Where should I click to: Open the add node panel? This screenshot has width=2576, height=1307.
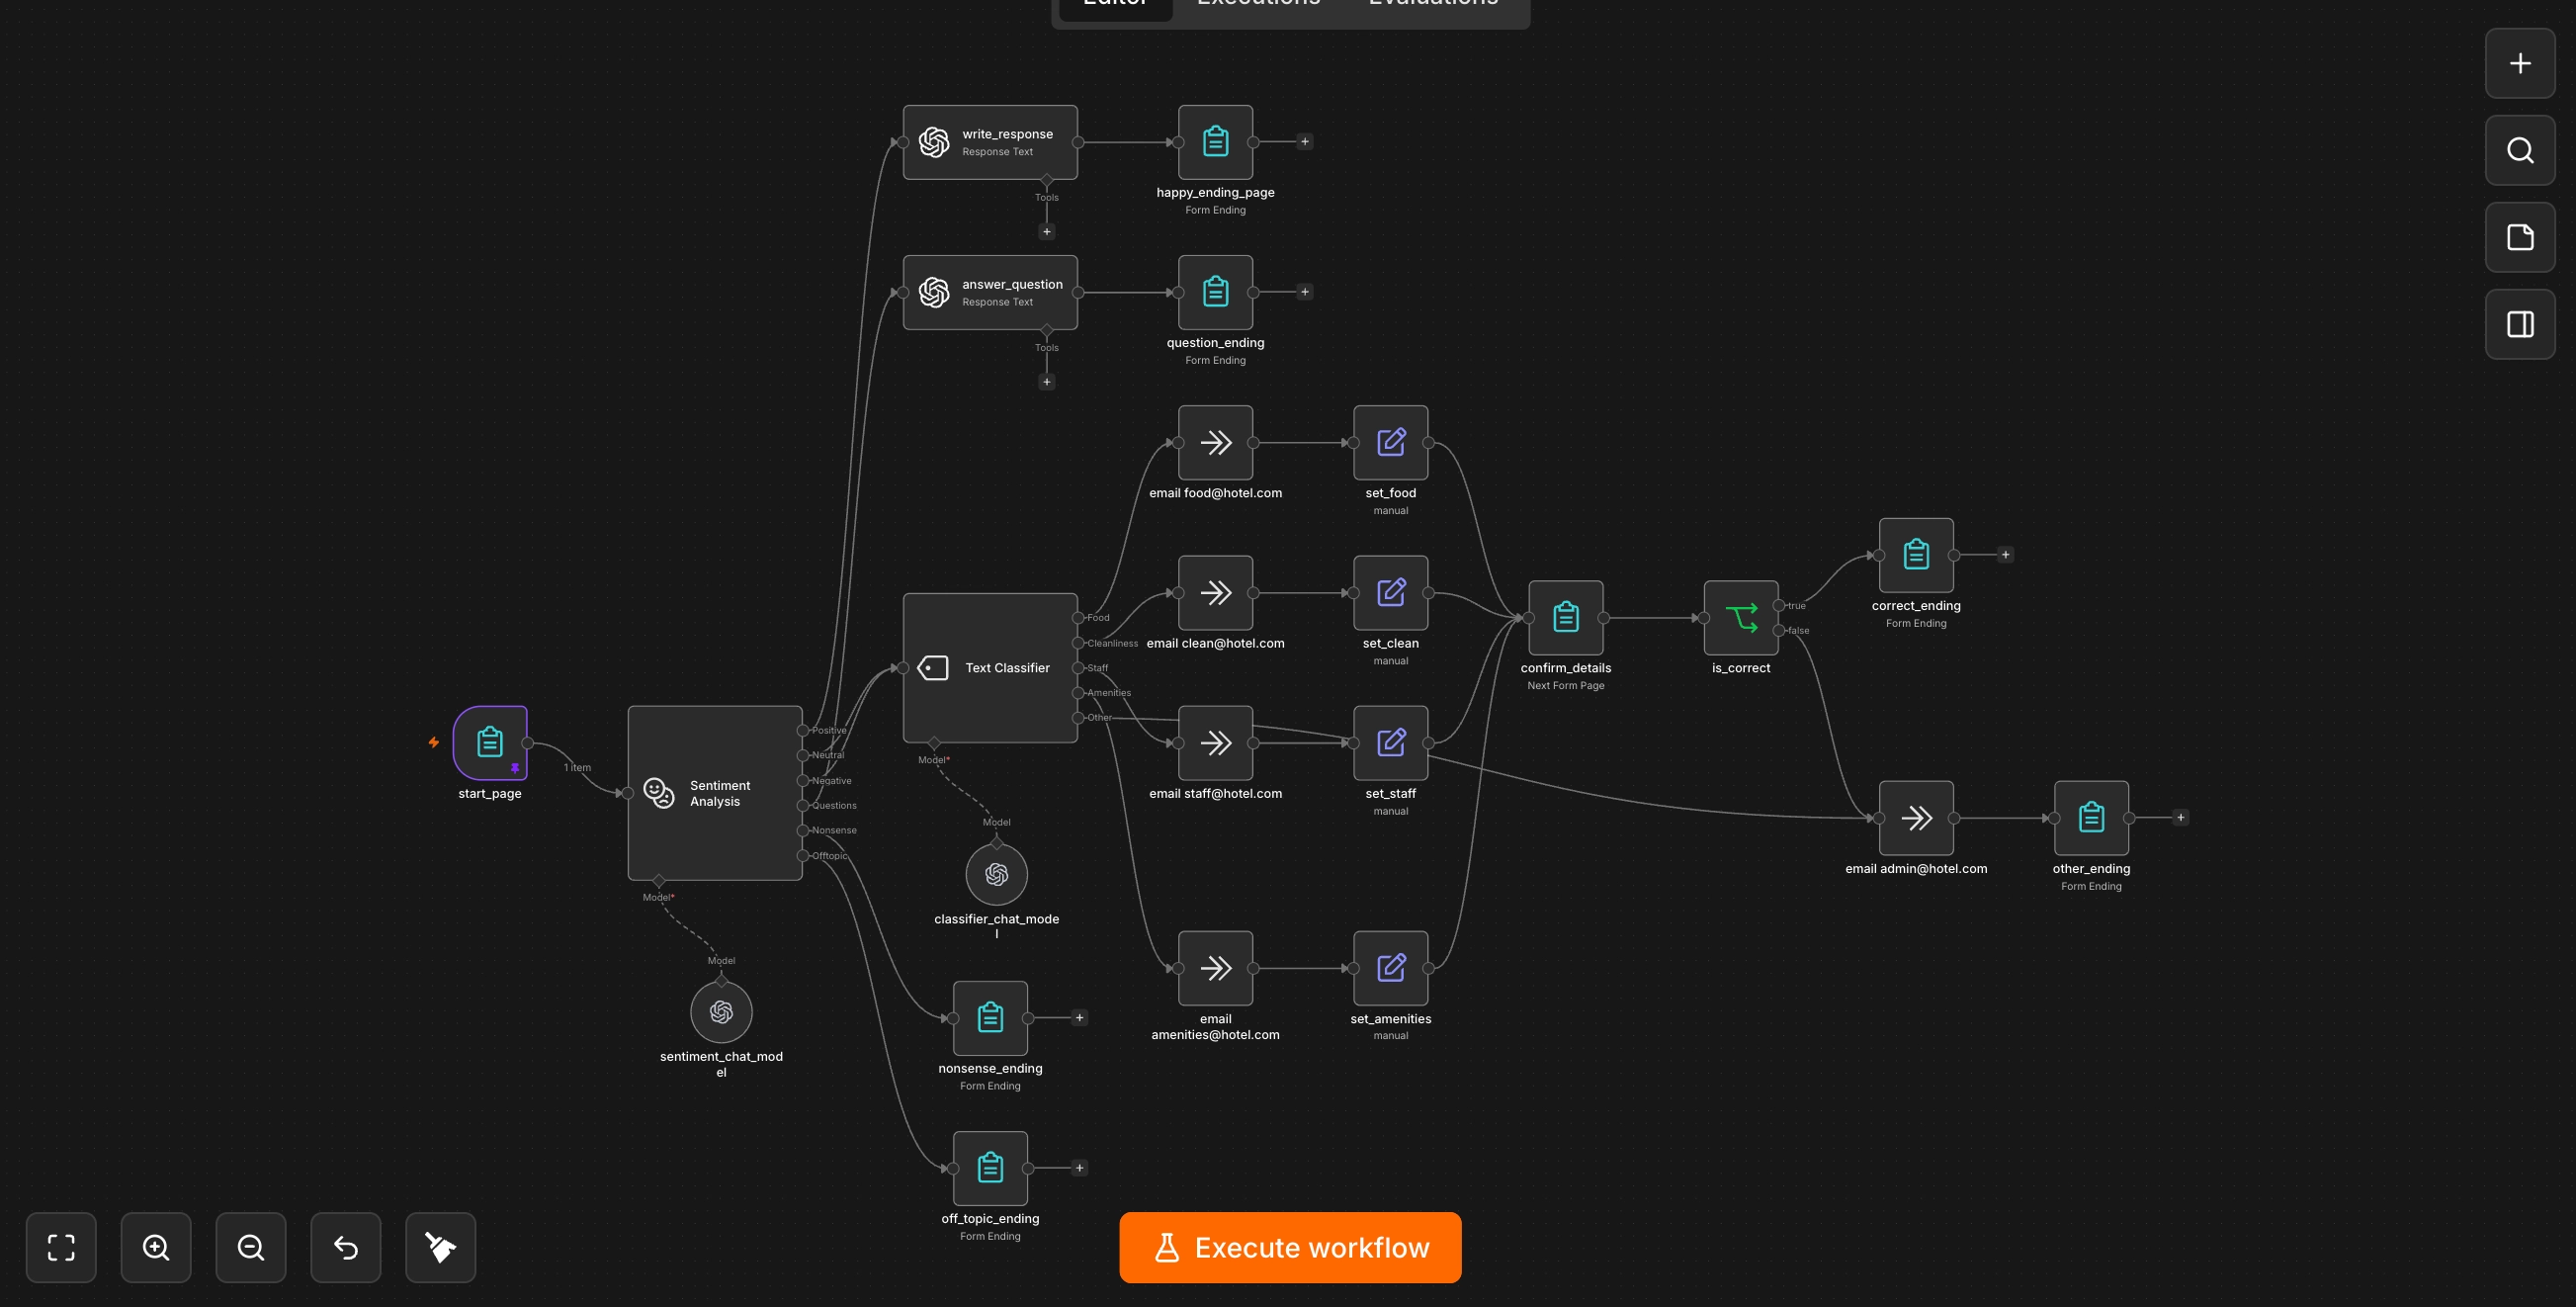click(2520, 63)
